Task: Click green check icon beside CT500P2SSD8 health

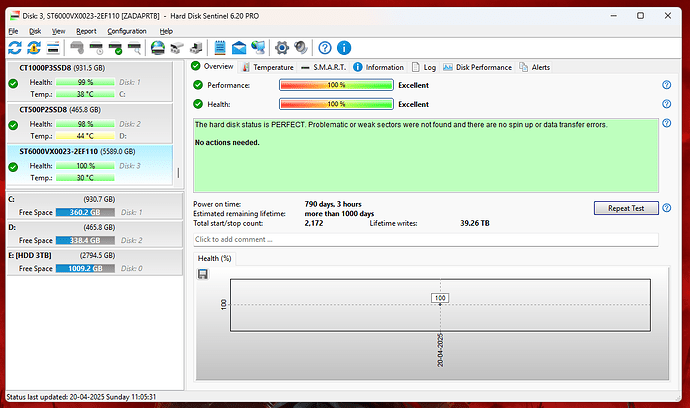Action: [x=13, y=125]
